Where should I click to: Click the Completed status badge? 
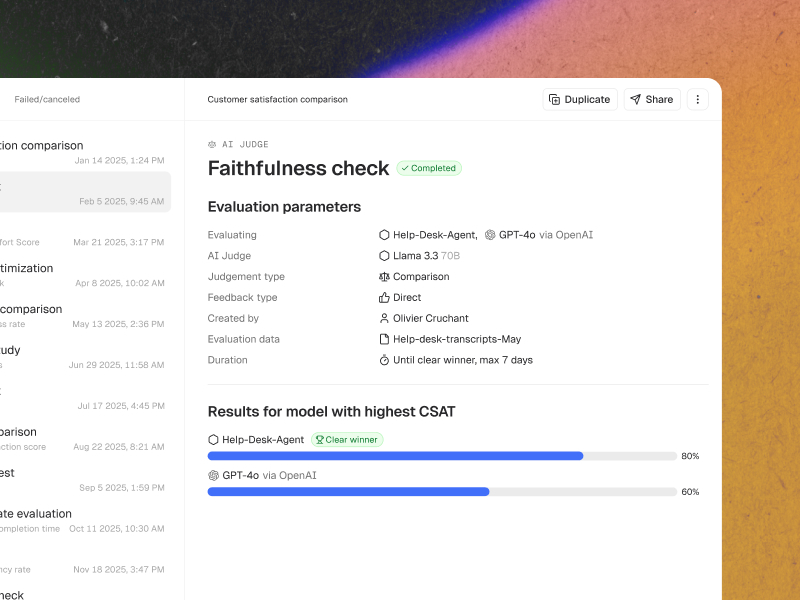coord(429,168)
